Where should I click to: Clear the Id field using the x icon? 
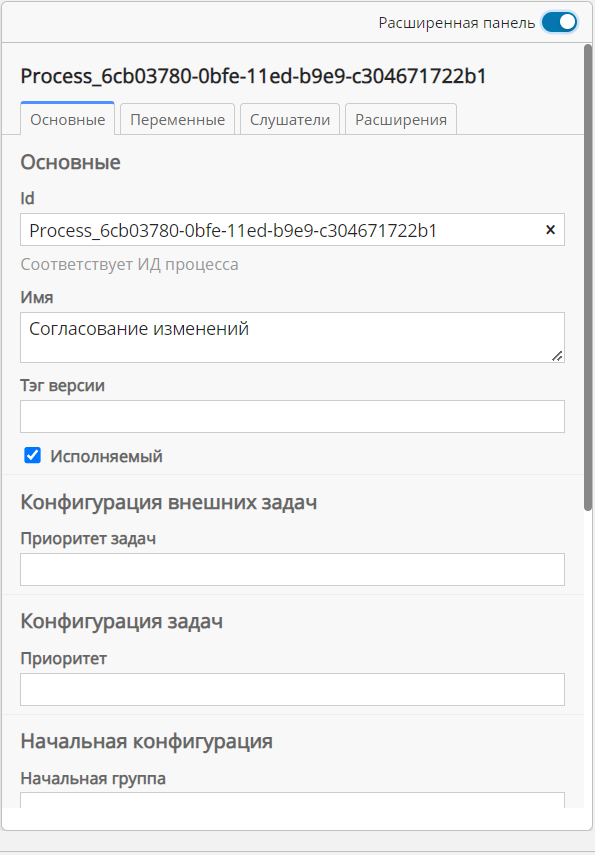[x=550, y=230]
